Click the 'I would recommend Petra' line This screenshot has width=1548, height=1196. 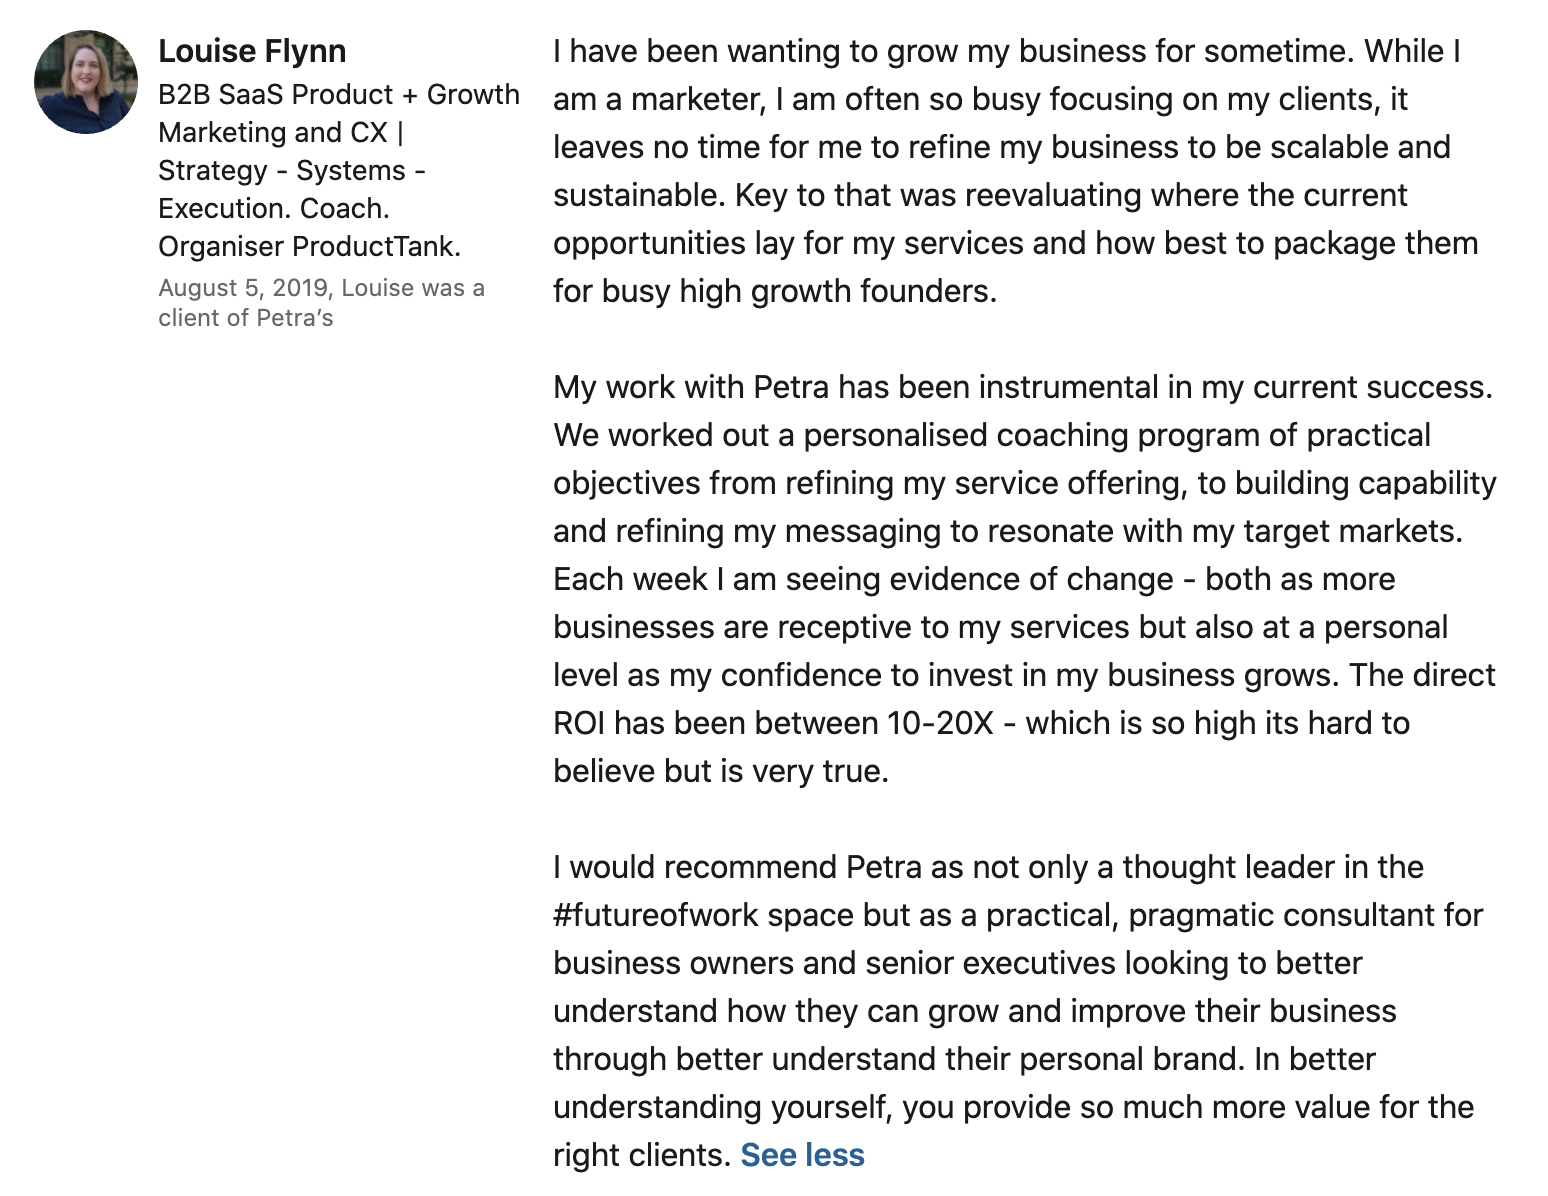click(x=988, y=867)
